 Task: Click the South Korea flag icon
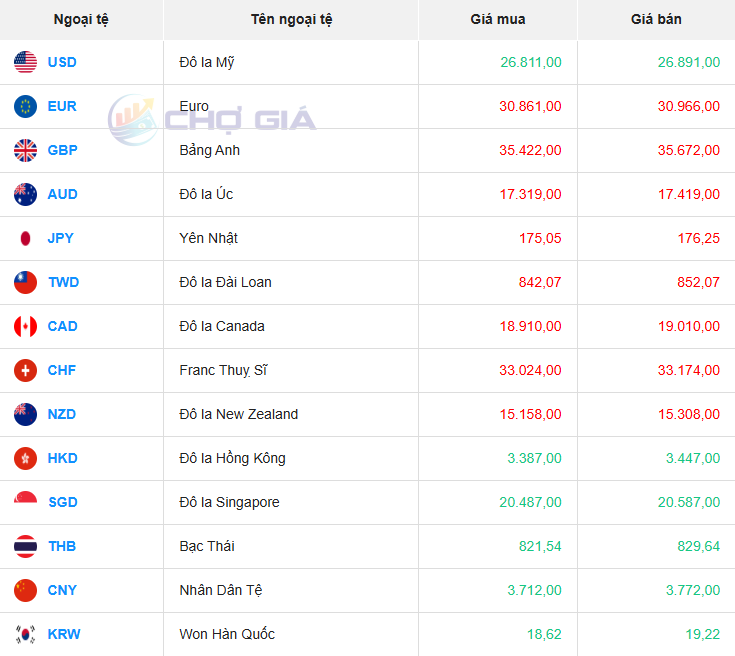click(26, 634)
